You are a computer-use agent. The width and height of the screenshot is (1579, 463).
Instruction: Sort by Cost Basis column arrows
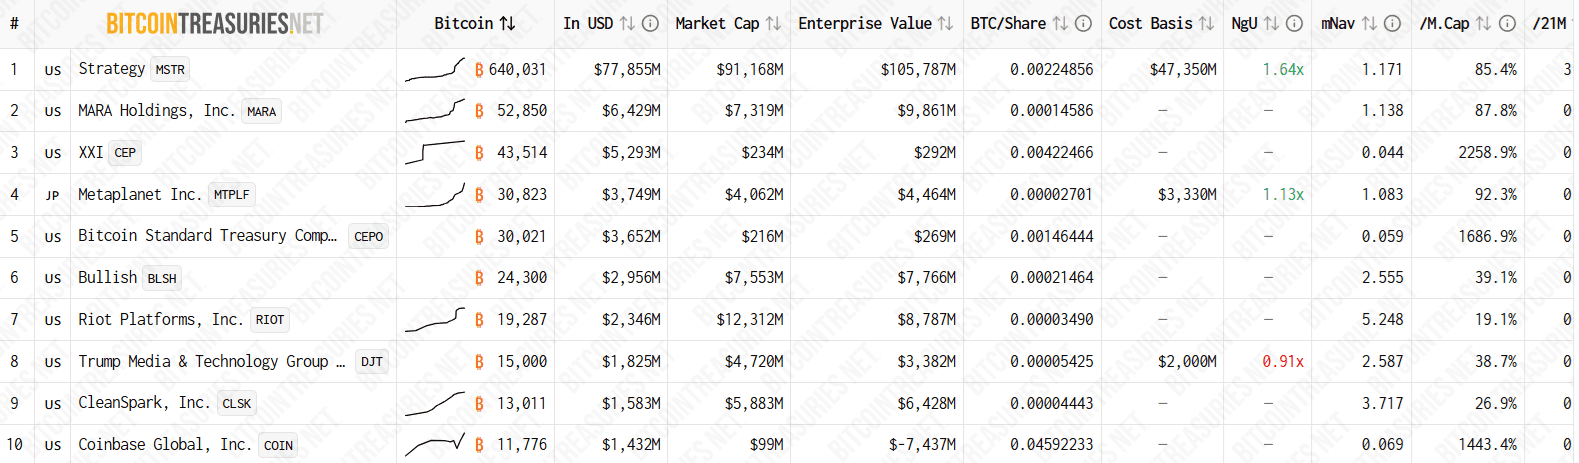pyautogui.click(x=1206, y=23)
